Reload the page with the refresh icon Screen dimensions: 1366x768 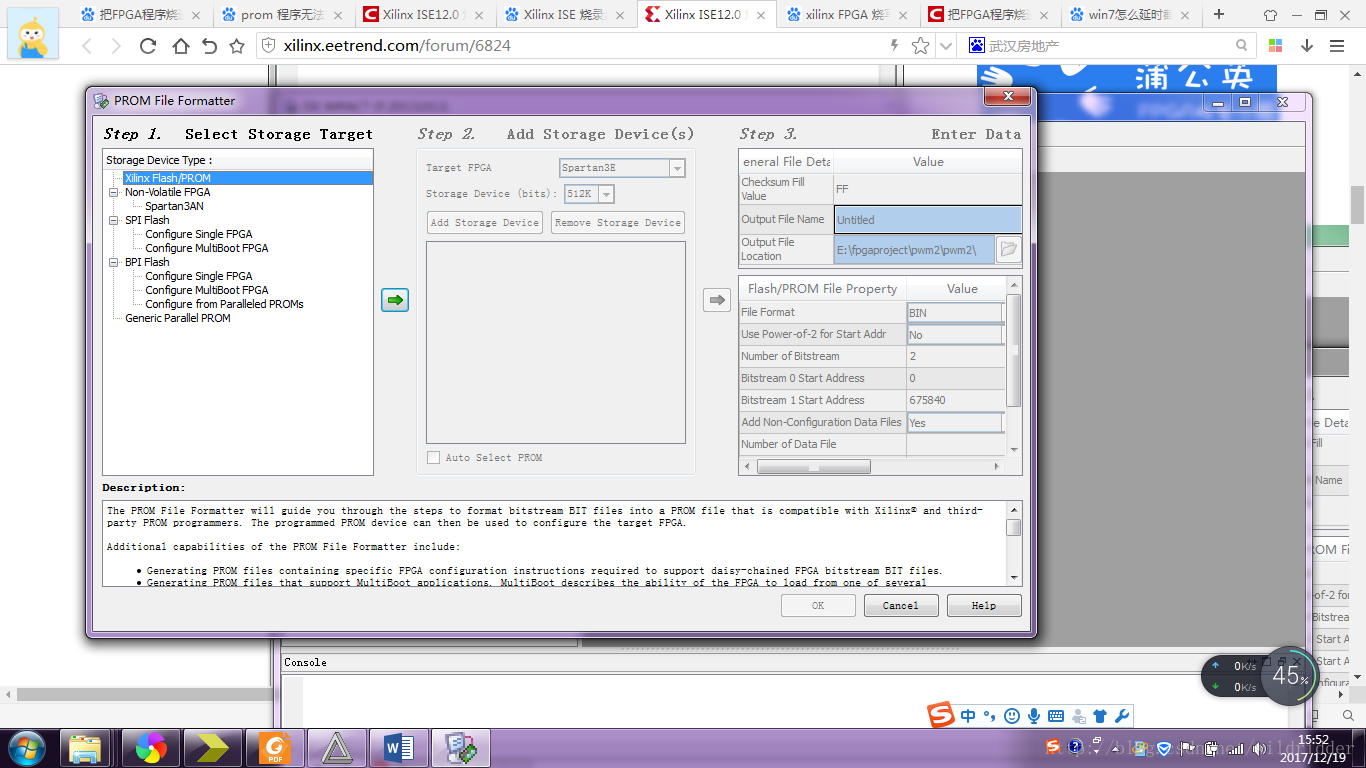pyautogui.click(x=148, y=46)
